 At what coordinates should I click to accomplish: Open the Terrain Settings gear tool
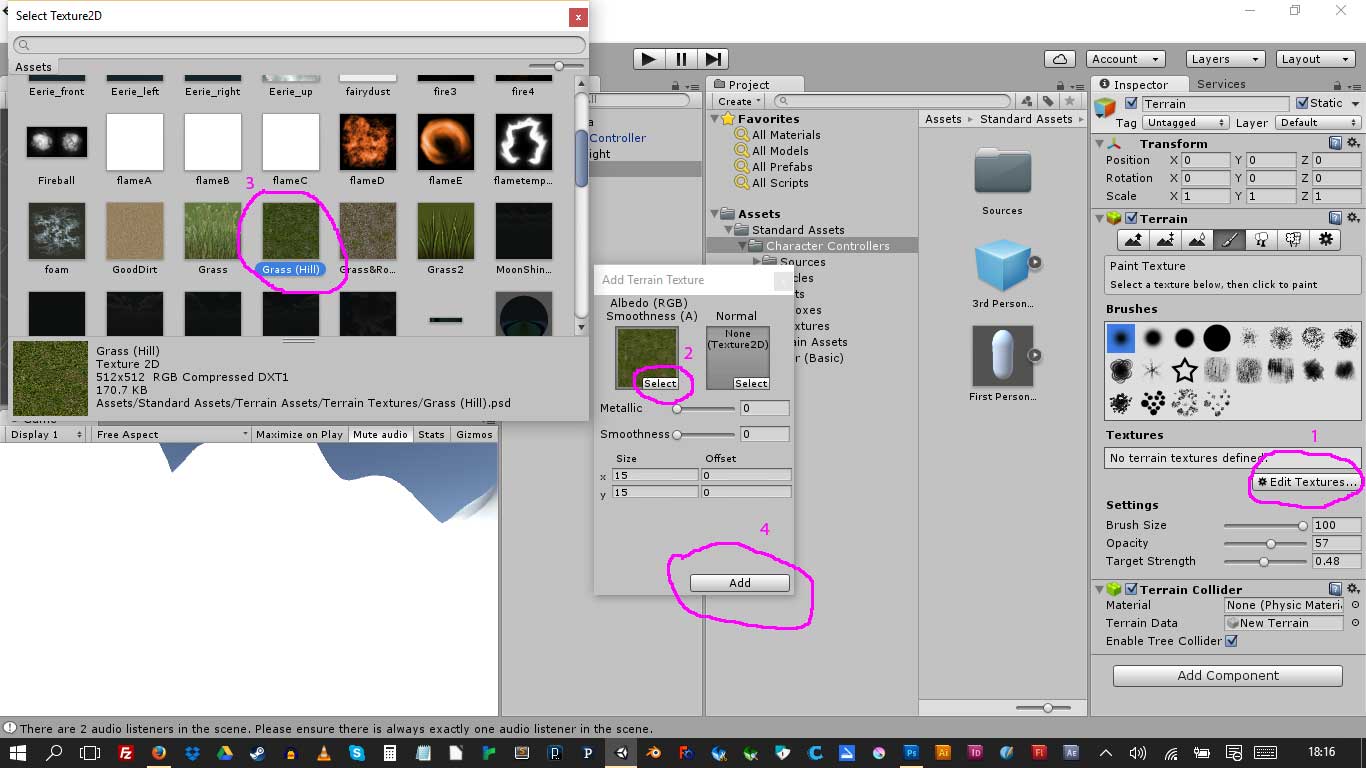(1326, 240)
